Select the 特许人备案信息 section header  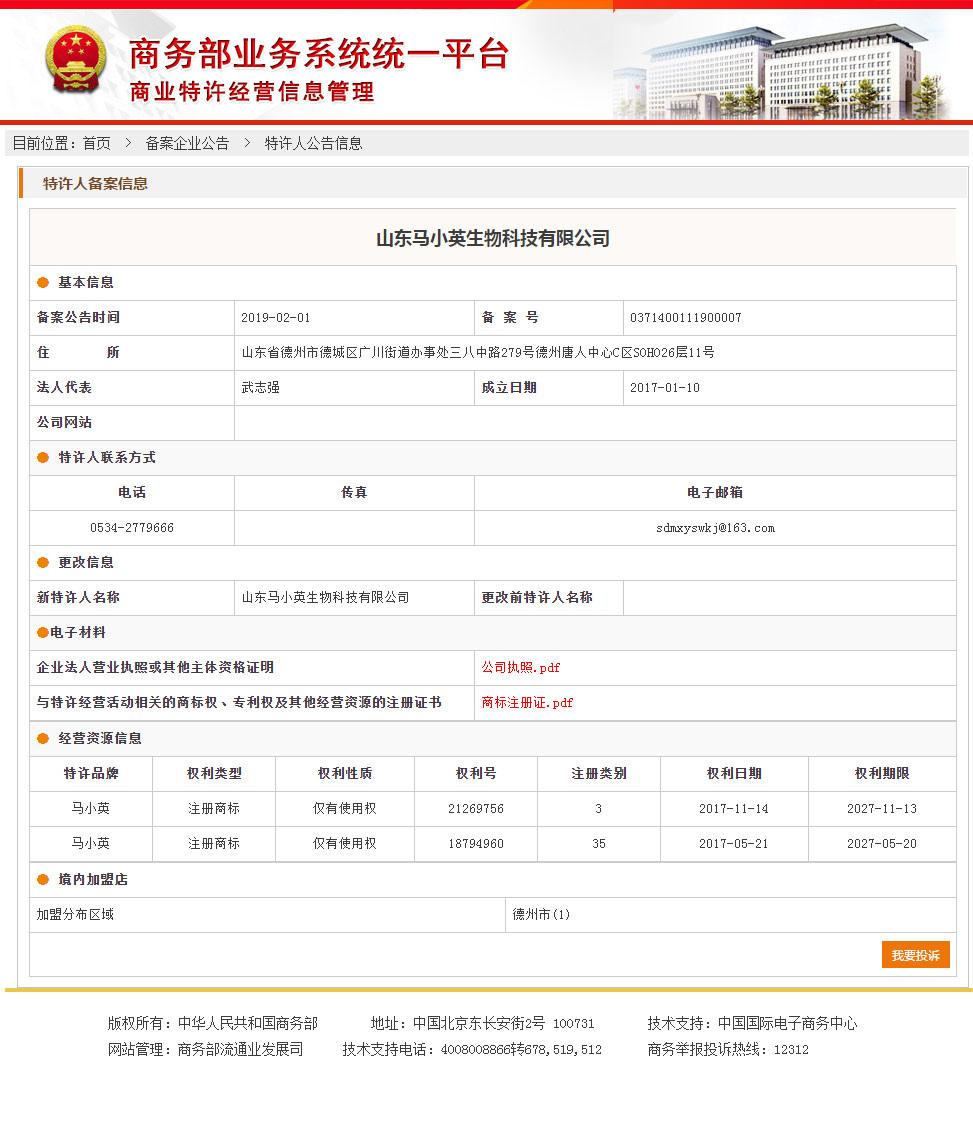[95, 184]
